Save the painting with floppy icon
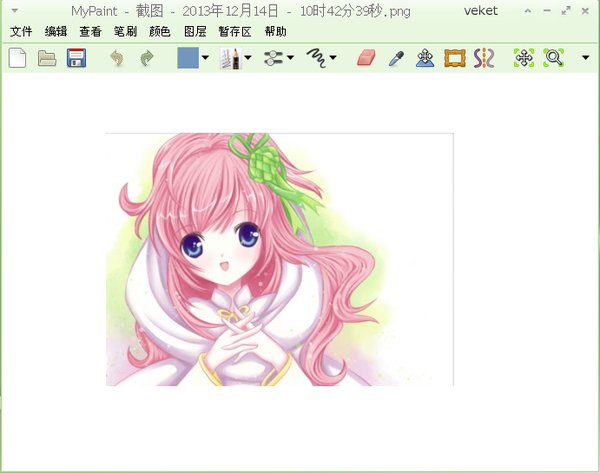 click(x=76, y=58)
